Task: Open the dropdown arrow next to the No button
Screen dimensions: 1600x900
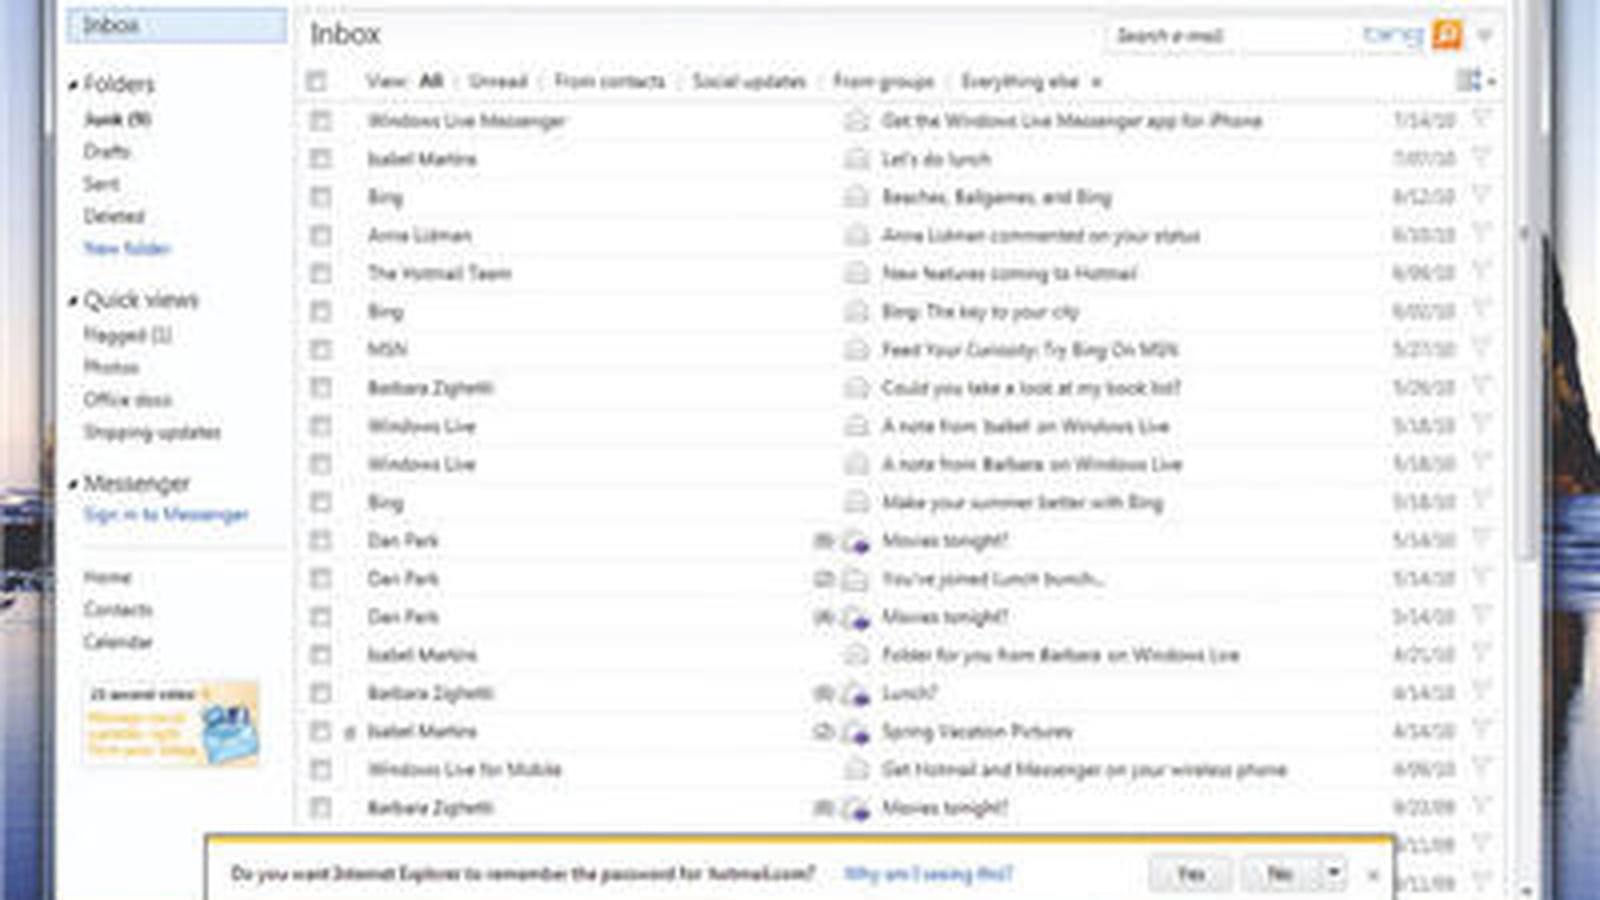Action: 1333,873
